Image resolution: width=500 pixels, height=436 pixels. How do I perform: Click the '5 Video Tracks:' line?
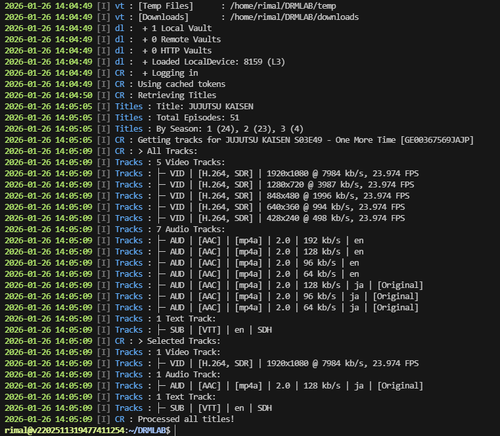pyautogui.click(x=191, y=162)
